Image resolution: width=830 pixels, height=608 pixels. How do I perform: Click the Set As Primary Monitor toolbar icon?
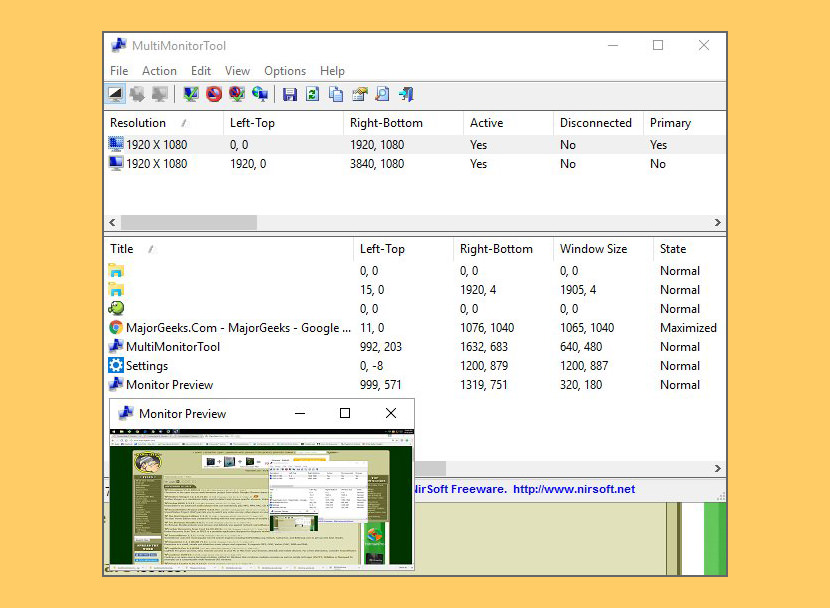(261, 93)
